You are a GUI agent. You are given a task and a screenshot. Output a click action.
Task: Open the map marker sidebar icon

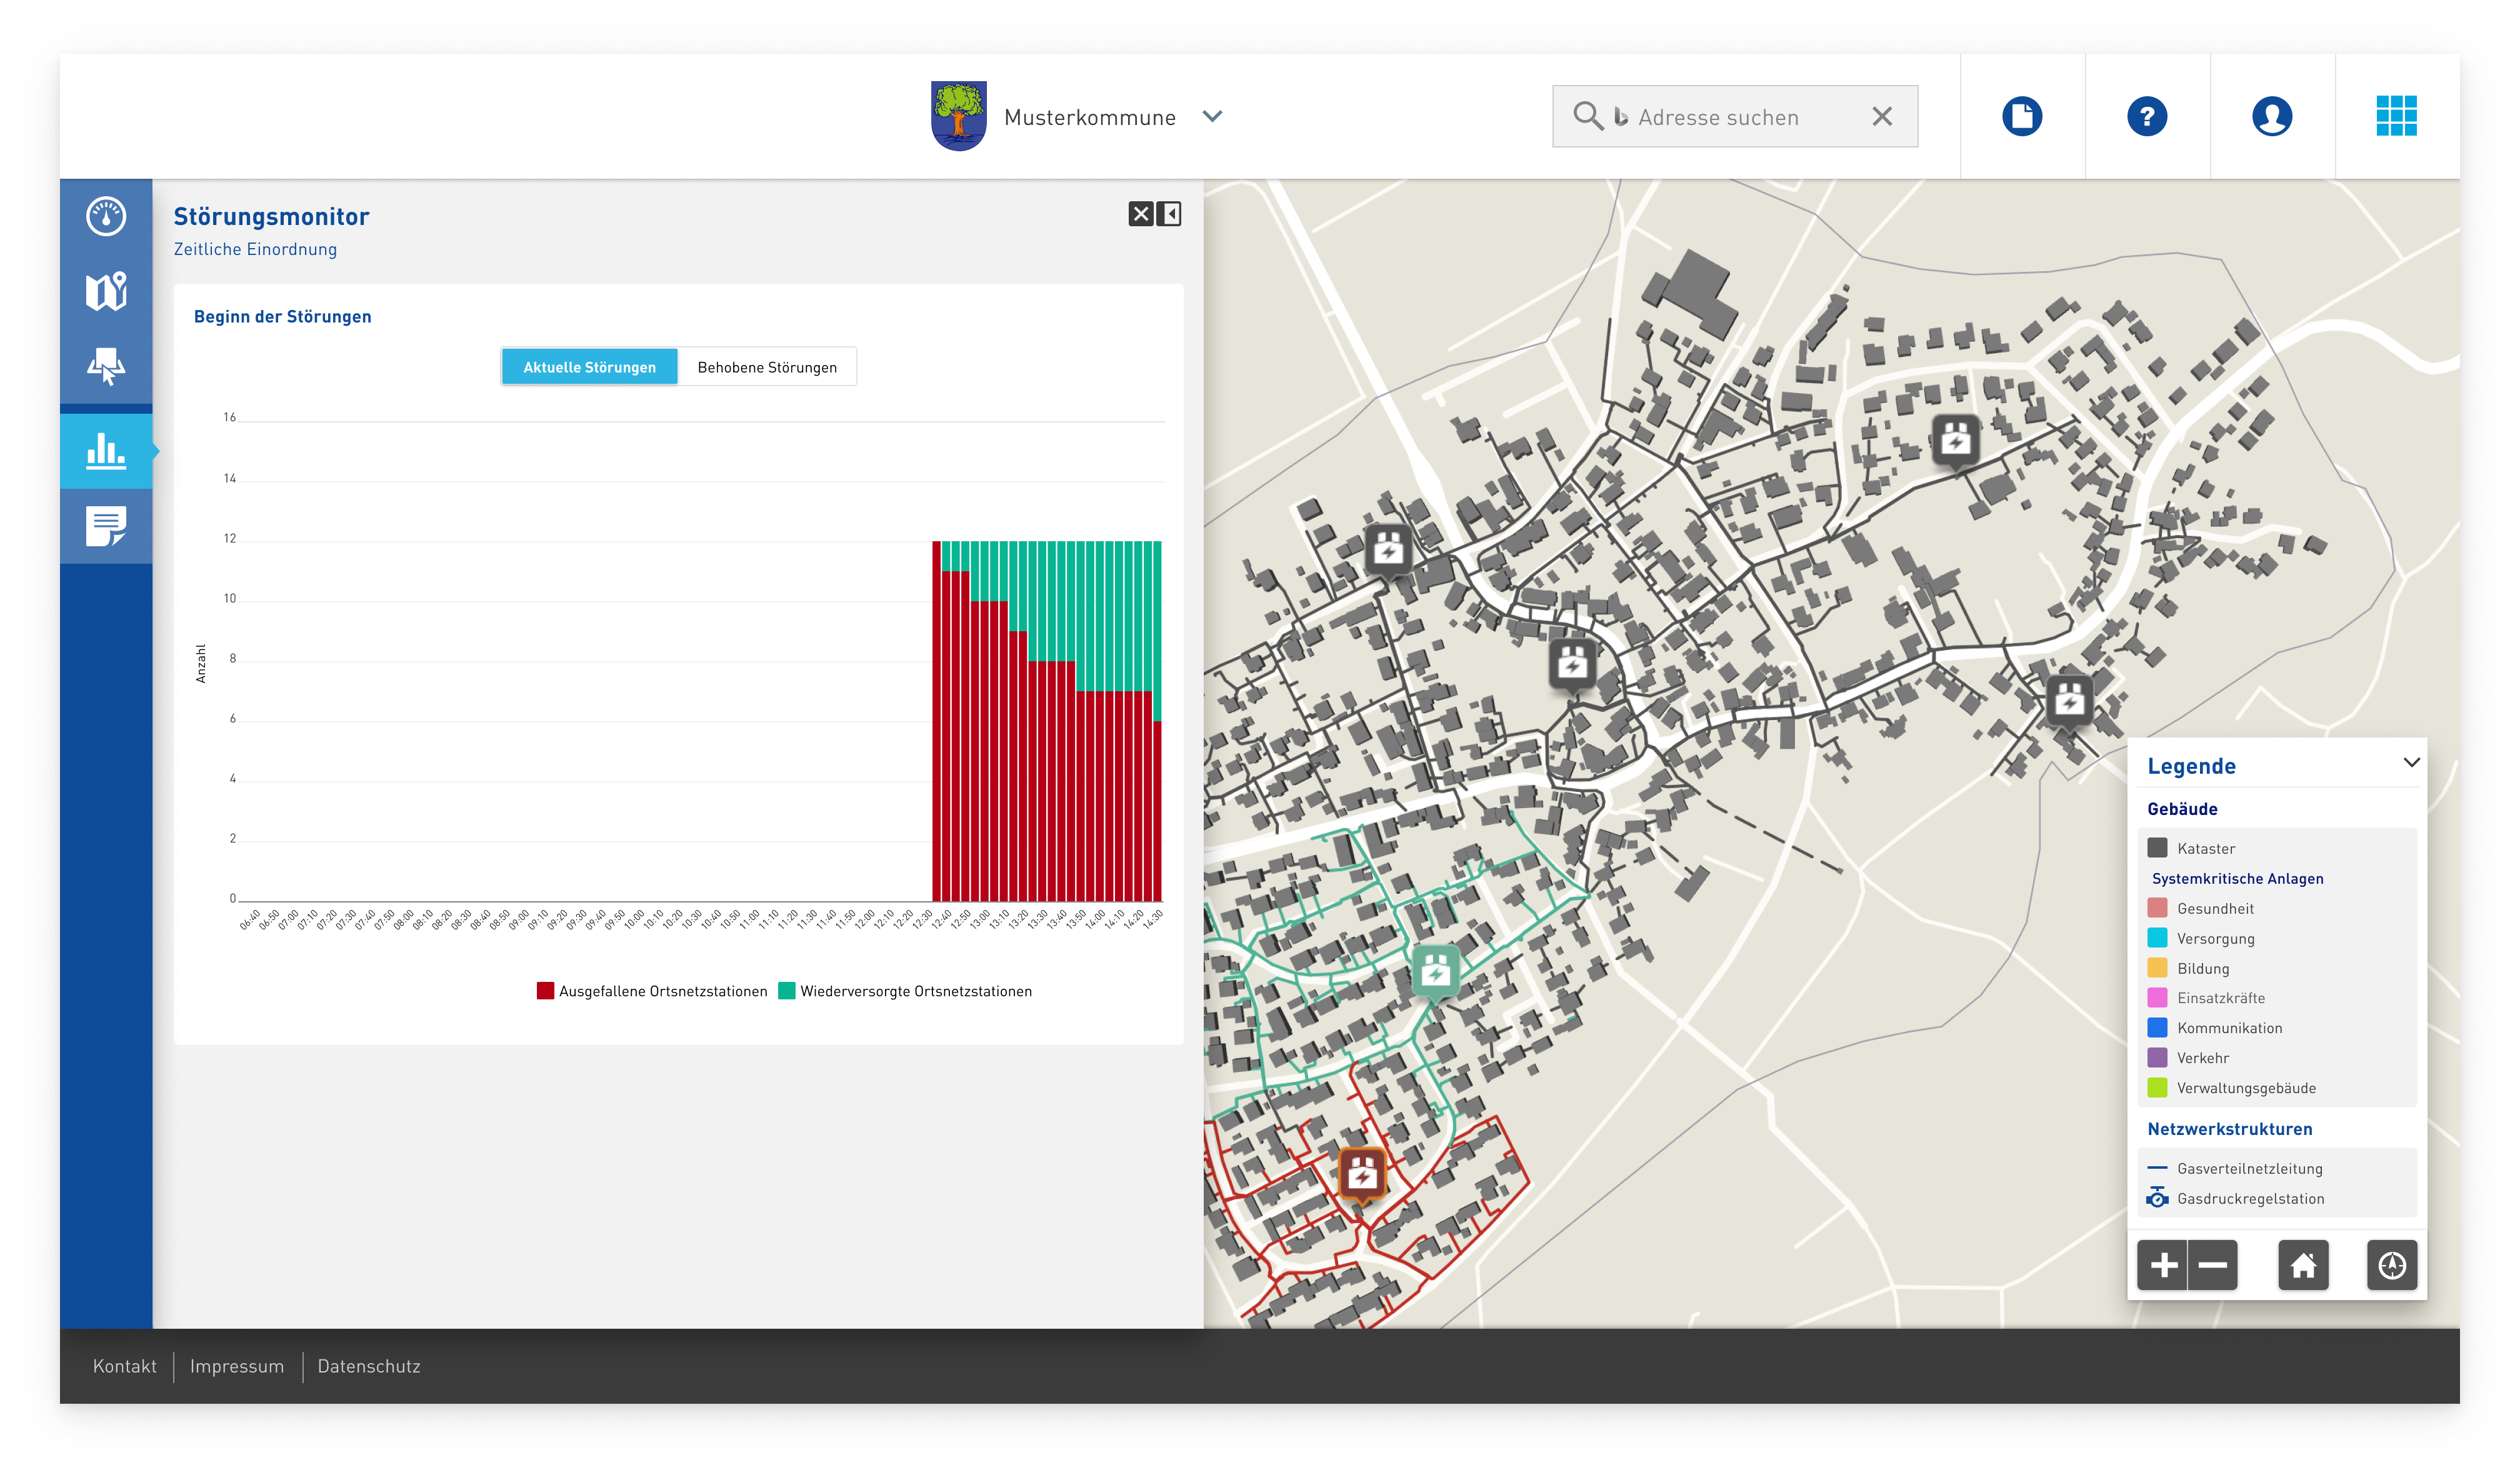coord(106,291)
